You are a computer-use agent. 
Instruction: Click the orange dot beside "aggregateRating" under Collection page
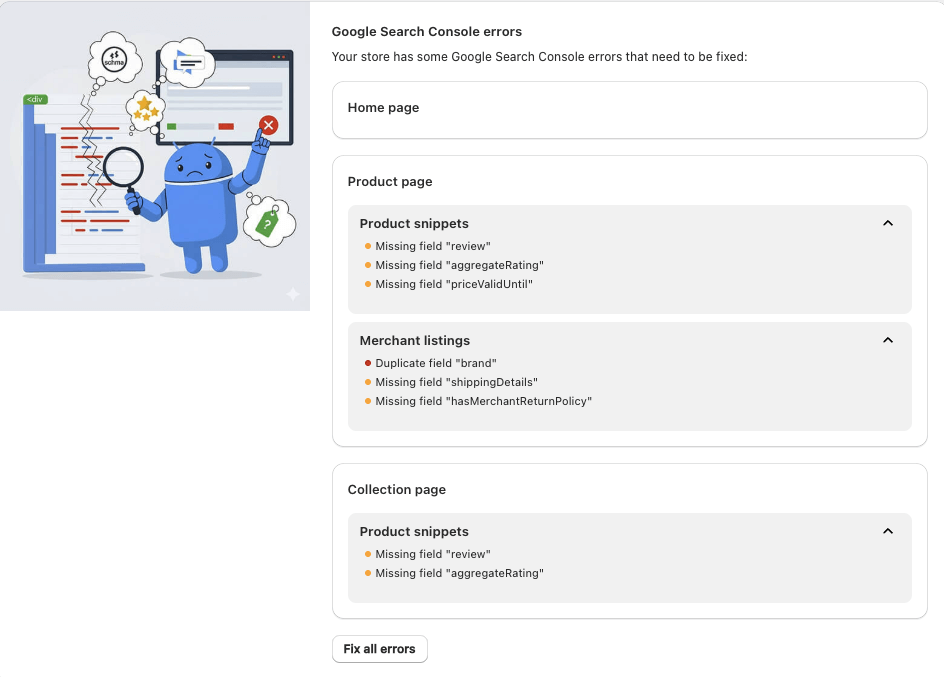coord(367,573)
